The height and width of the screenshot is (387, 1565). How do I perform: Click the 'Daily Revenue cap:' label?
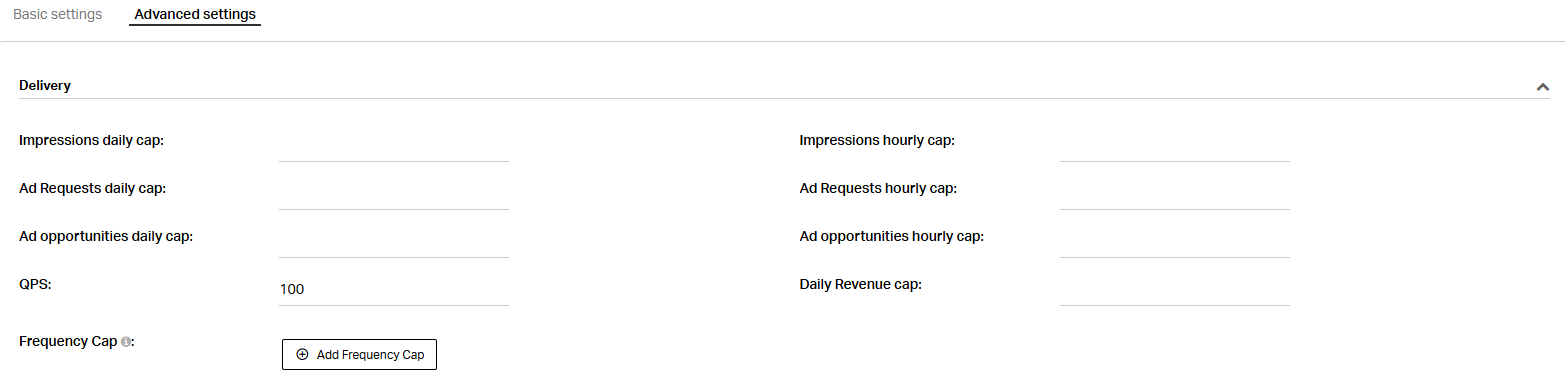point(861,284)
